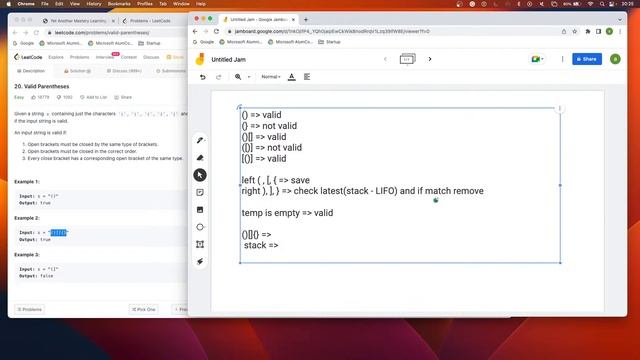This screenshot has width=640, height=360.
Task: Switch to LeetCode Description tab
Action: 31,71
